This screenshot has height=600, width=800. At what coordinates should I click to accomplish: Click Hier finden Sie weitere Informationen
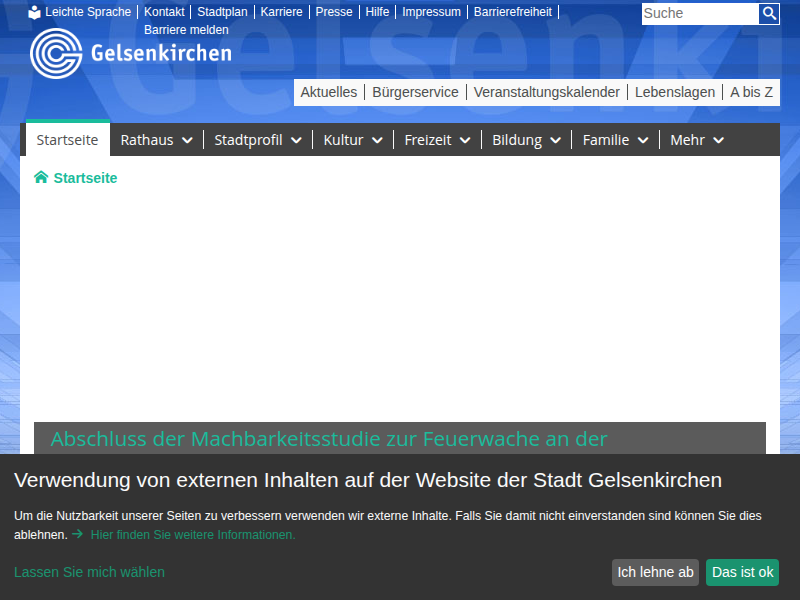click(x=193, y=535)
